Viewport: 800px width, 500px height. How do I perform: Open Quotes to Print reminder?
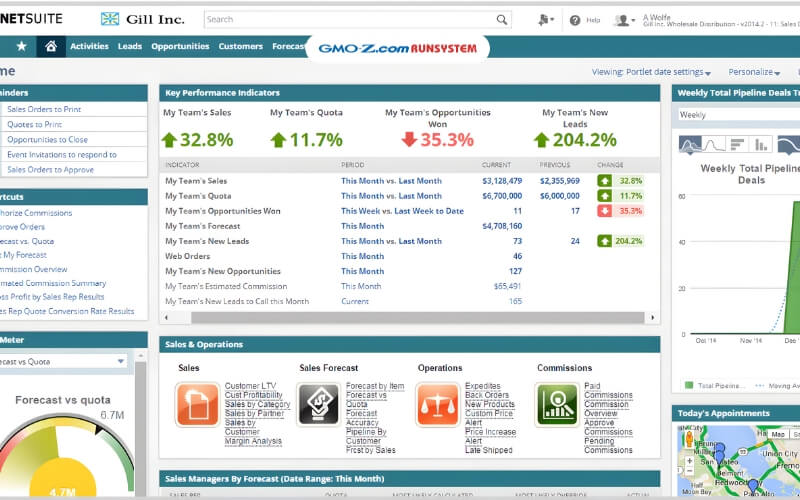34,124
